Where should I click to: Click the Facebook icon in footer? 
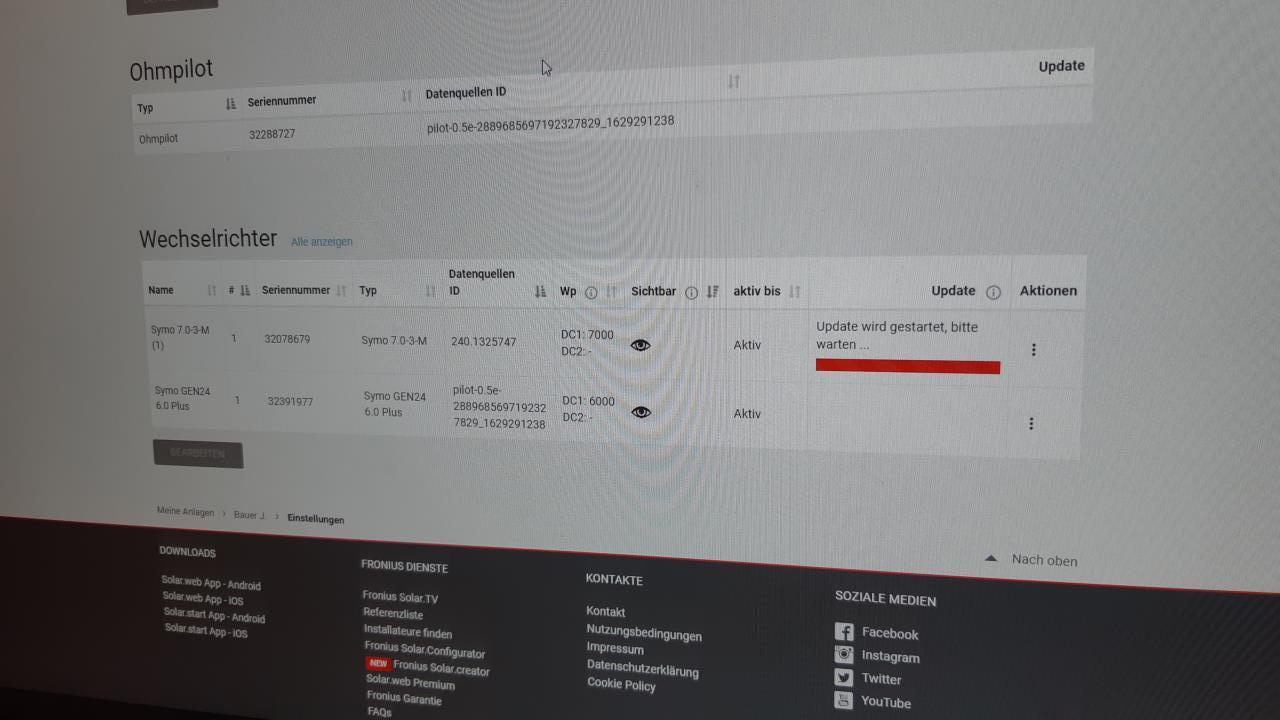[x=844, y=632]
